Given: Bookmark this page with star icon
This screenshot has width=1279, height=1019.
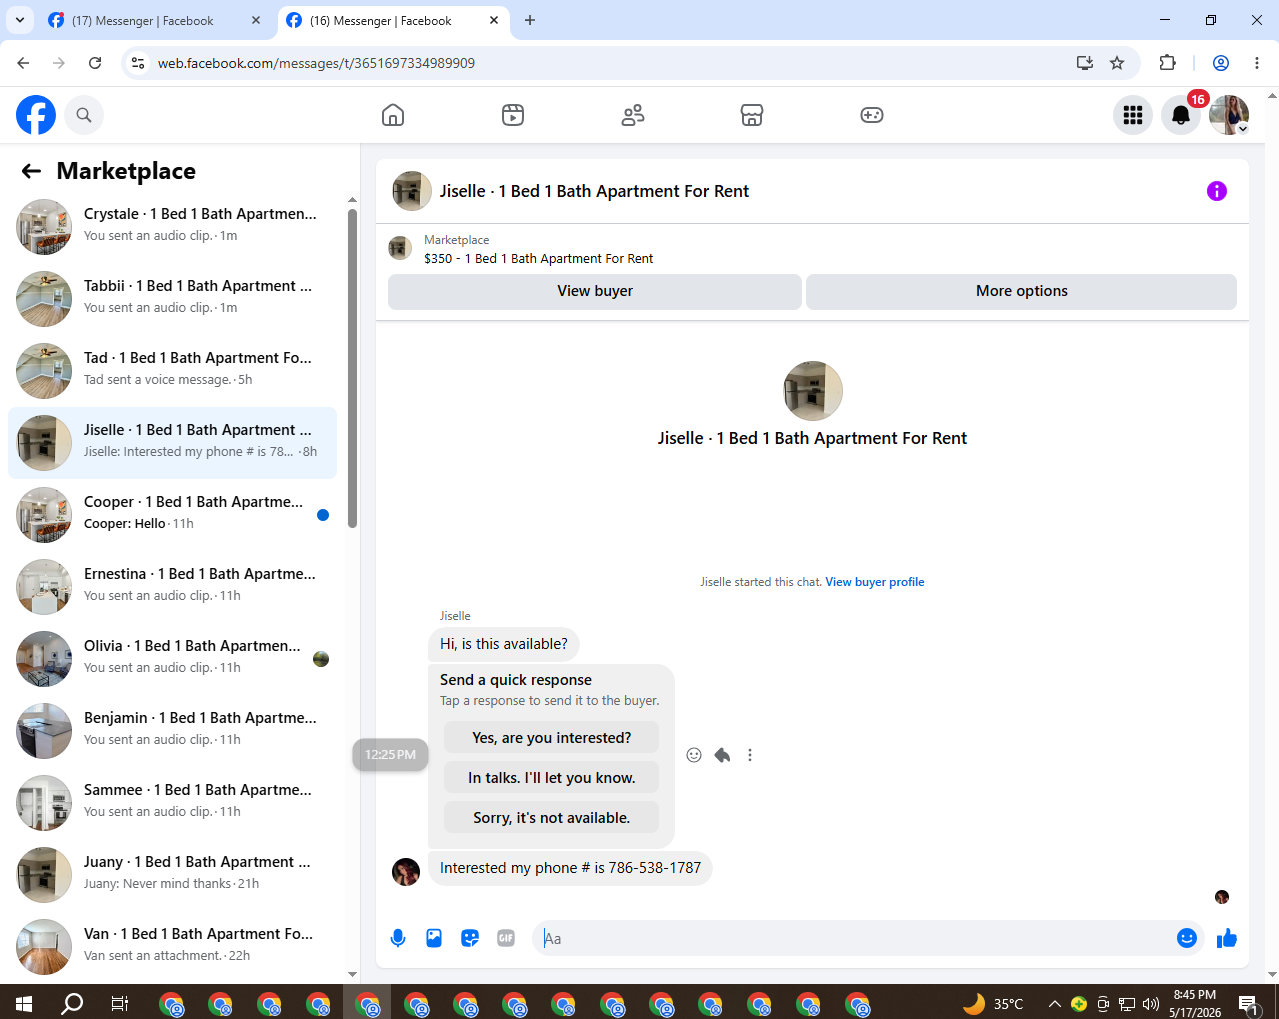Looking at the screenshot, I should point(1117,63).
